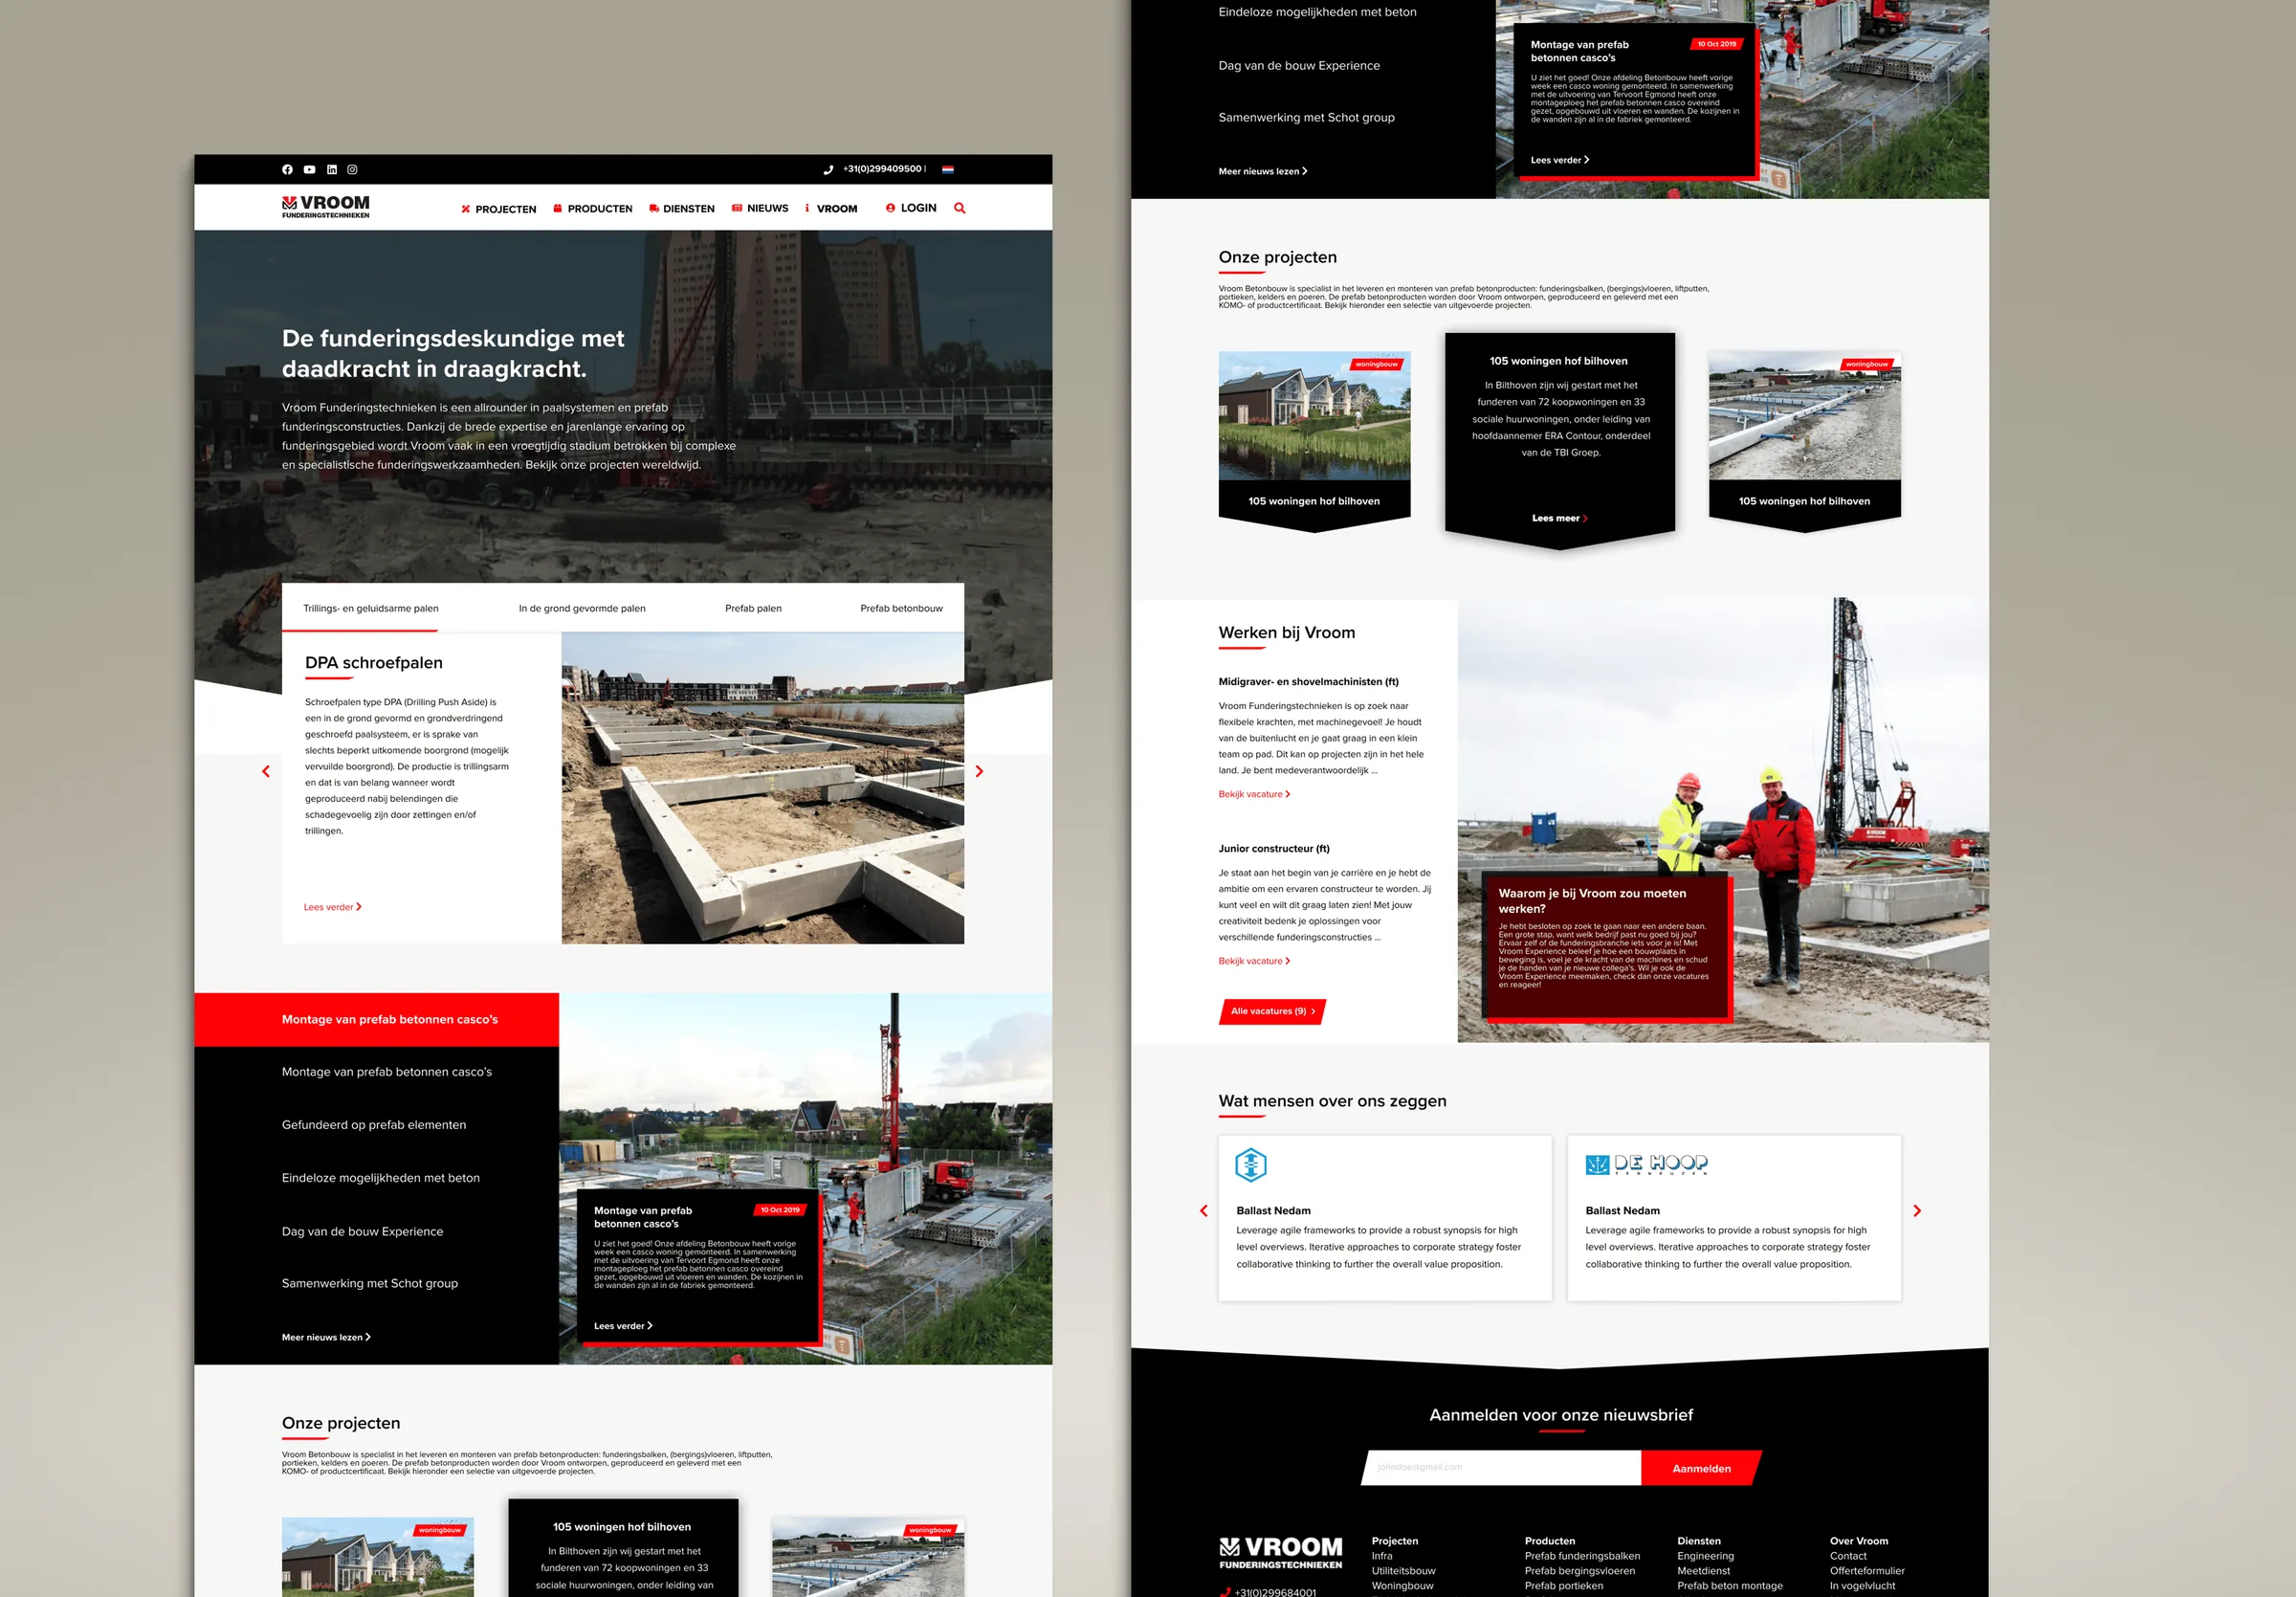The width and height of the screenshot is (2296, 1597).
Task: Open the YouTube social icon
Action: [x=309, y=170]
